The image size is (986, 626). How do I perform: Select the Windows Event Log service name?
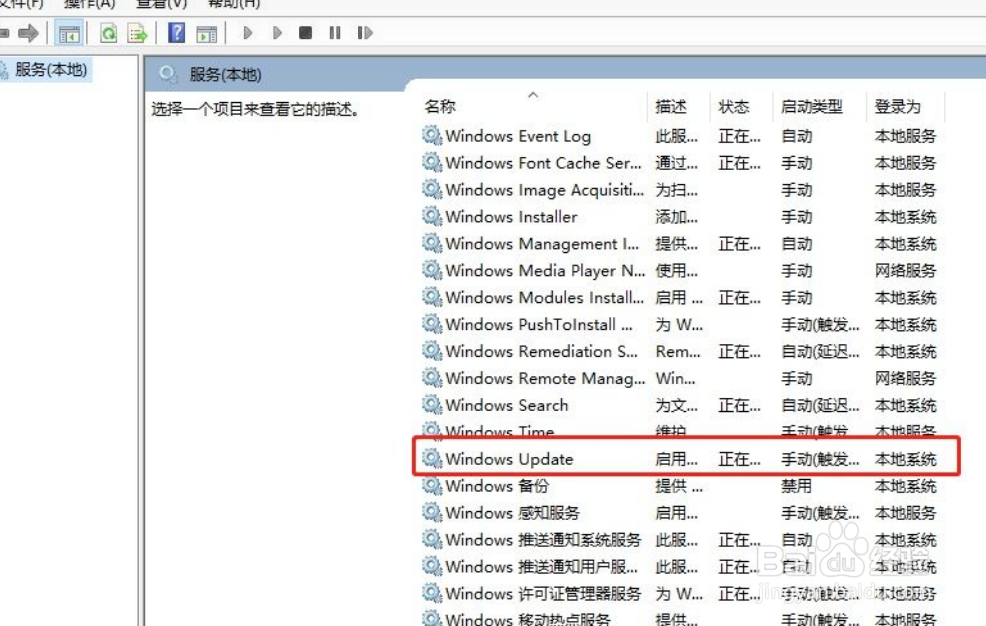pyautogui.click(x=518, y=136)
